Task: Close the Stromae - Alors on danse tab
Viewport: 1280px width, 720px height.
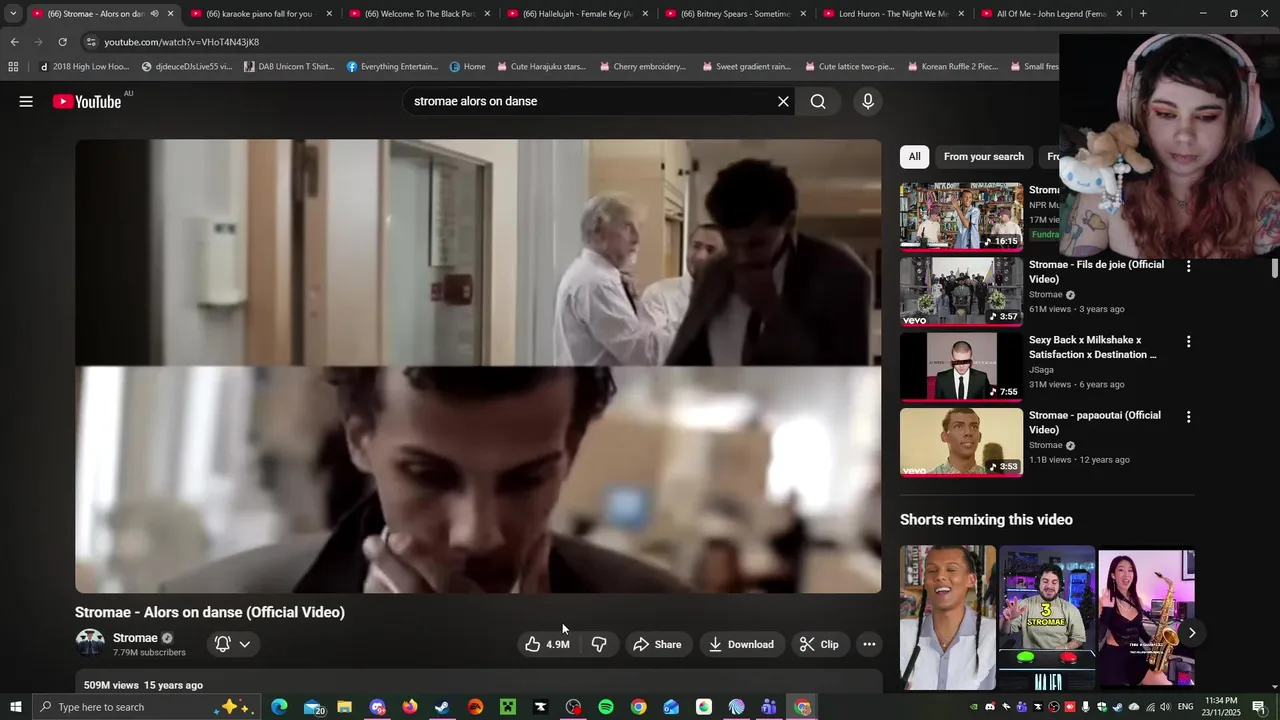Action: 171,14
